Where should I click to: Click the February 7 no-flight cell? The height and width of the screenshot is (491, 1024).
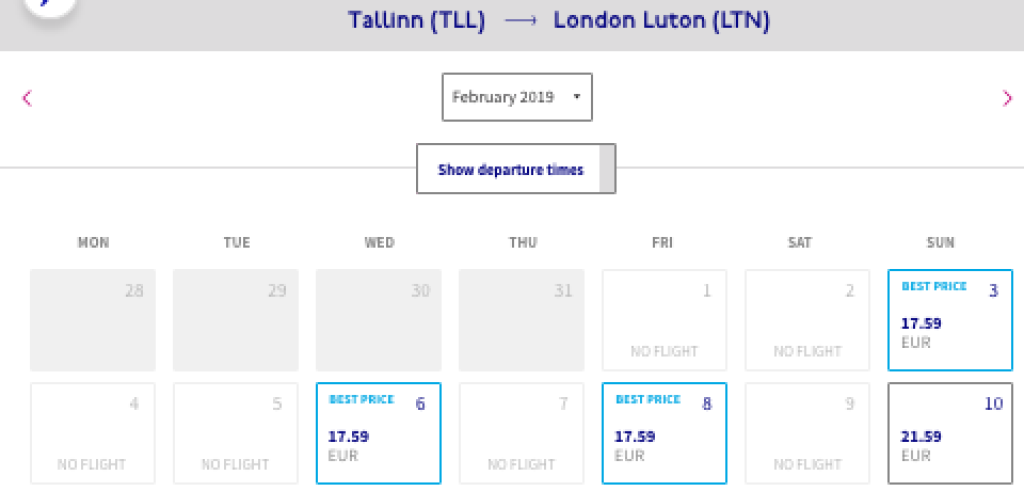click(521, 433)
